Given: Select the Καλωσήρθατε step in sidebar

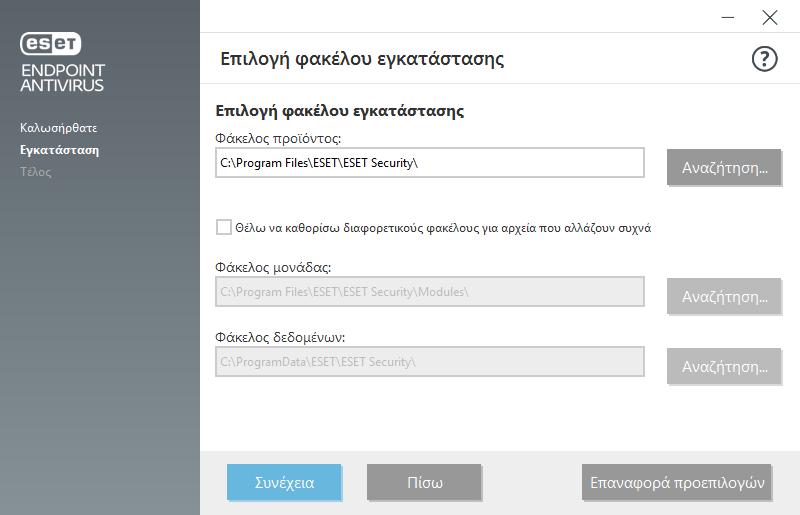Looking at the screenshot, I should pyautogui.click(x=59, y=128).
